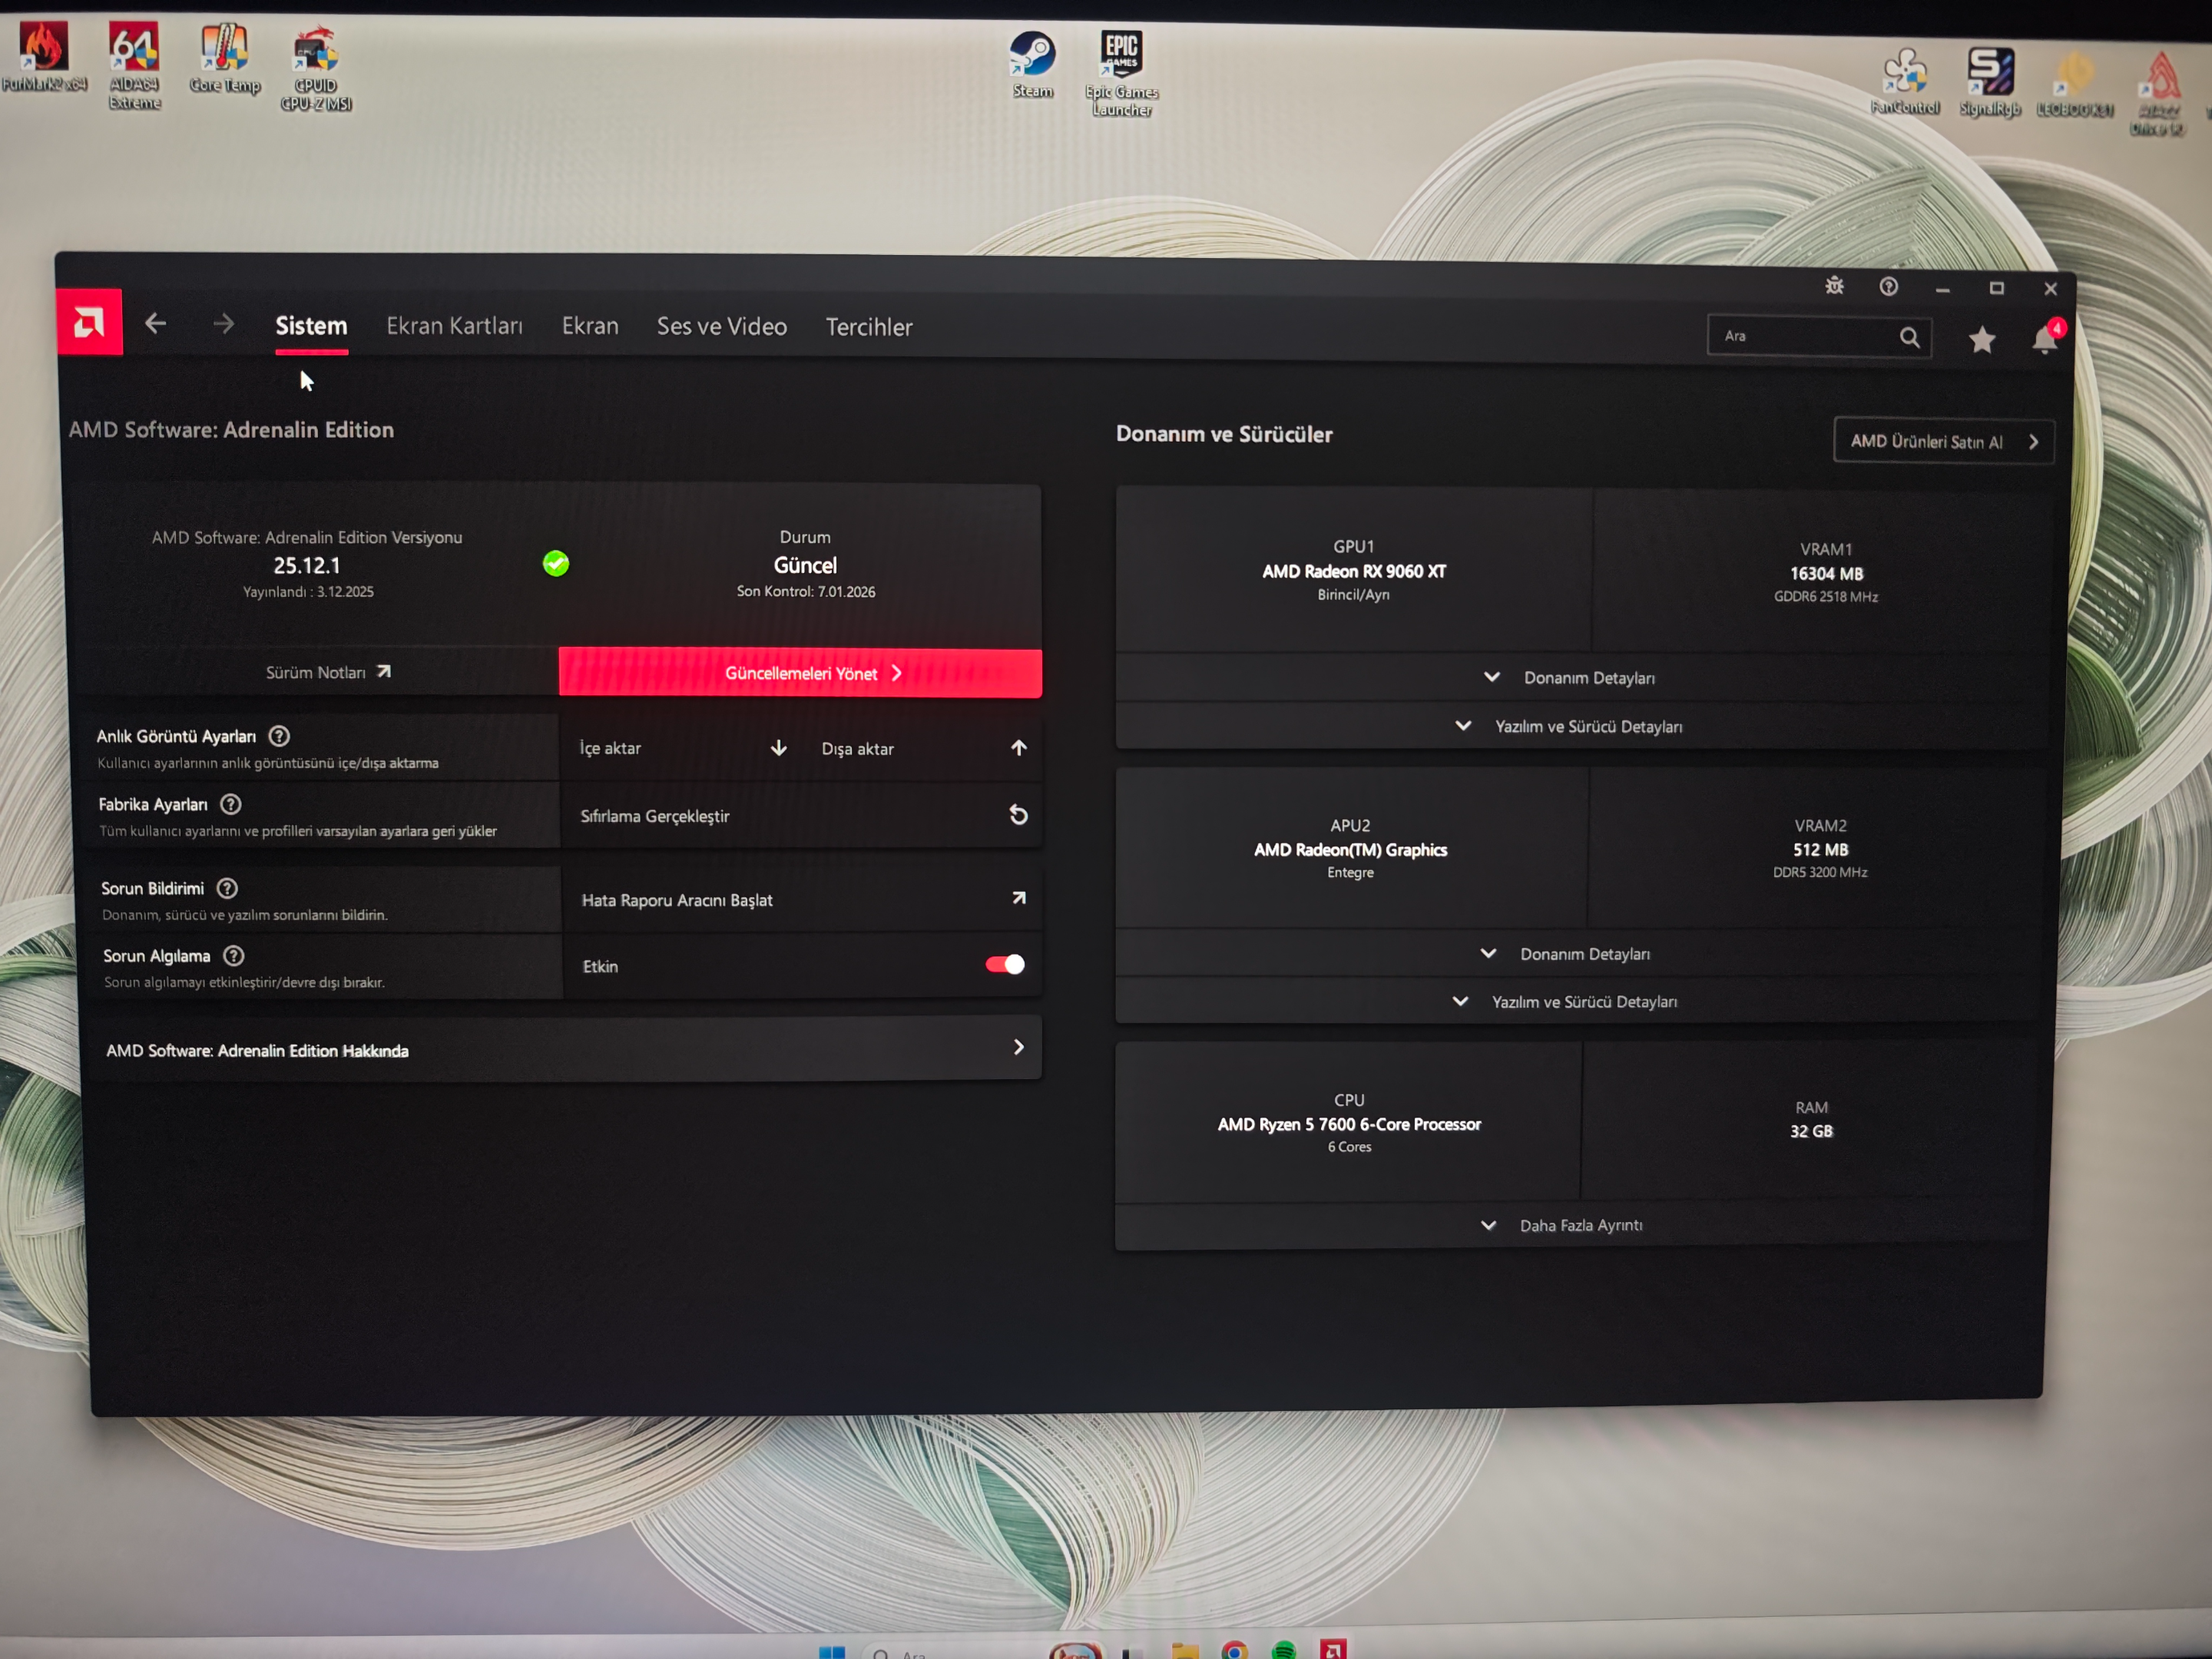Click the Son Kontrol: 7.01.2026 text
This screenshot has width=2212, height=1659.
[x=805, y=591]
